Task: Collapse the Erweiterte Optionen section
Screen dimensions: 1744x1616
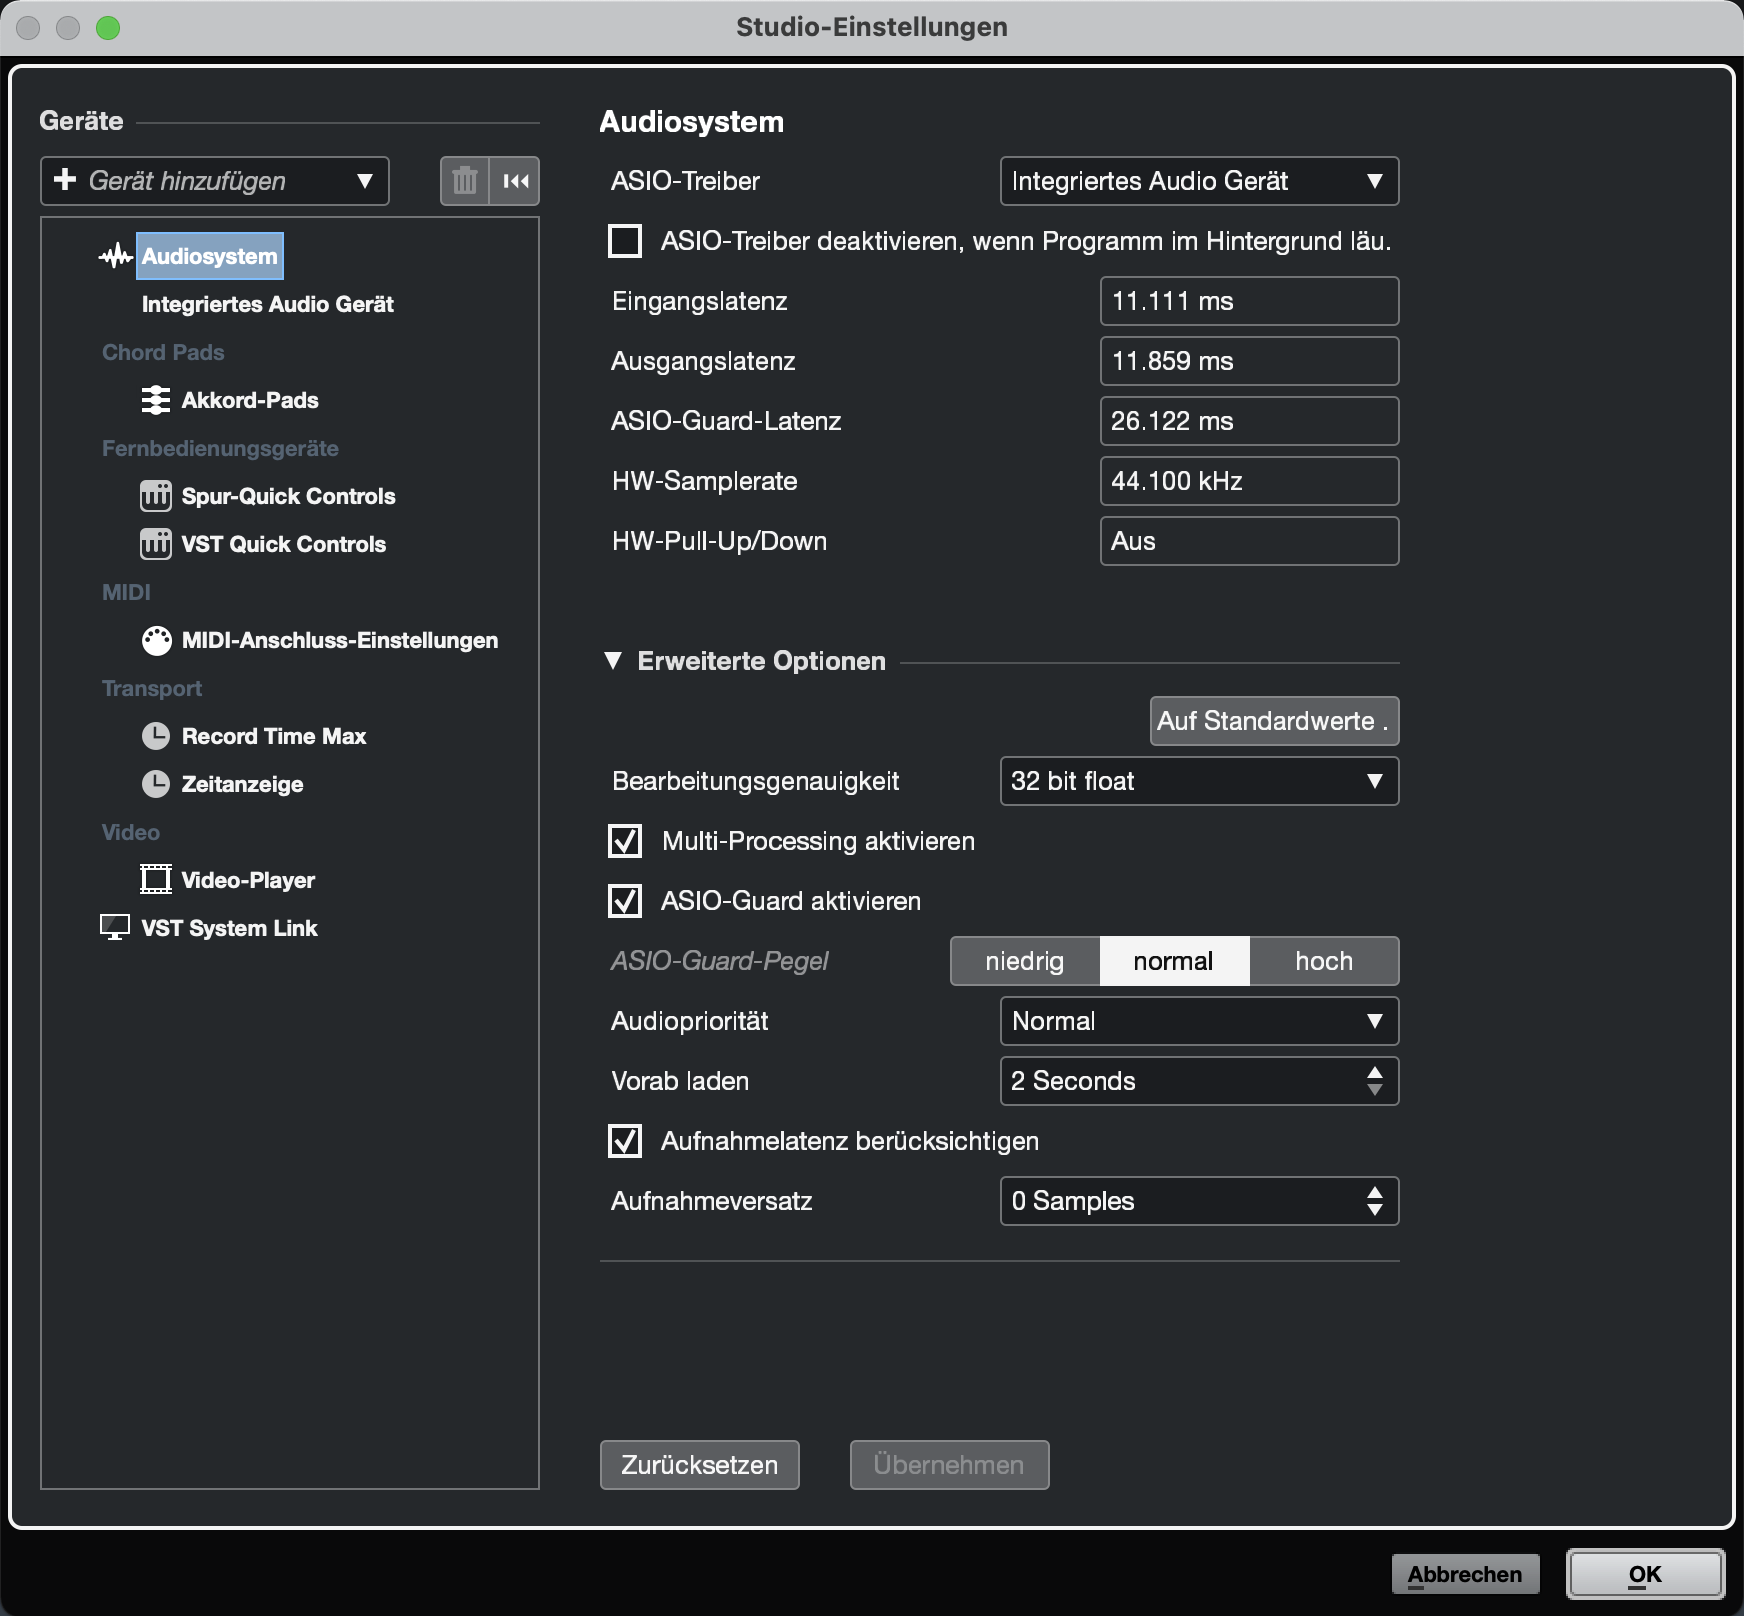Action: point(613,661)
